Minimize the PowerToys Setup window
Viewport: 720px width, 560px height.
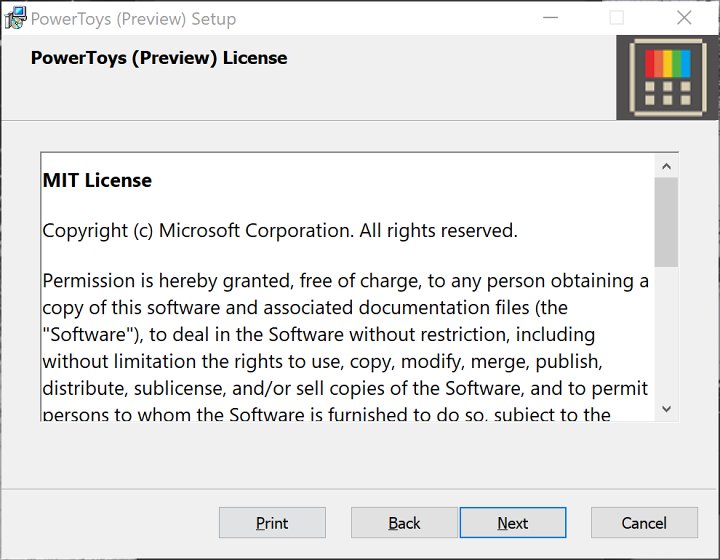click(549, 18)
